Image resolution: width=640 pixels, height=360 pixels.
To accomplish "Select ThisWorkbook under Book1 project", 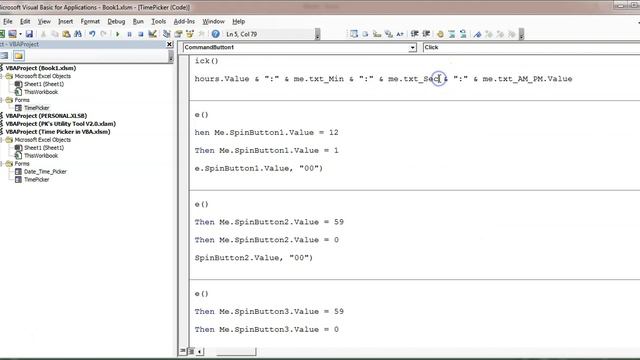I will coord(41,92).
